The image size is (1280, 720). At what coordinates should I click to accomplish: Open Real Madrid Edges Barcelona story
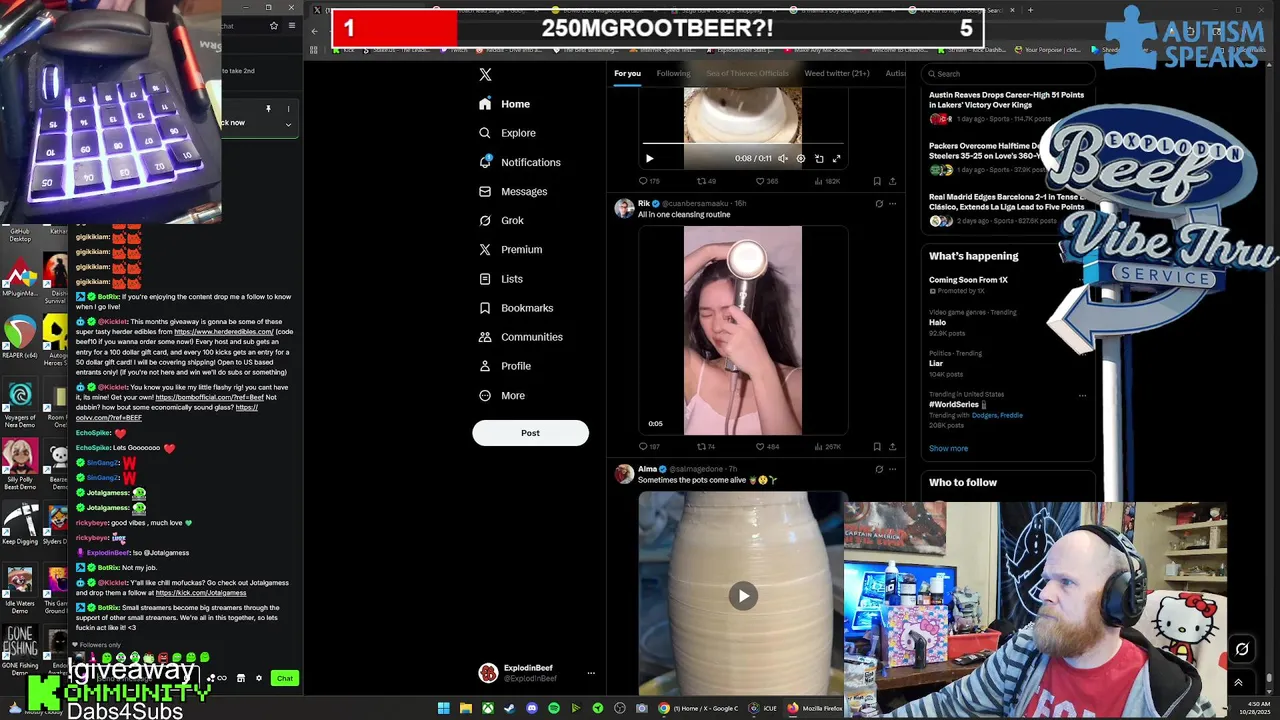1007,203
